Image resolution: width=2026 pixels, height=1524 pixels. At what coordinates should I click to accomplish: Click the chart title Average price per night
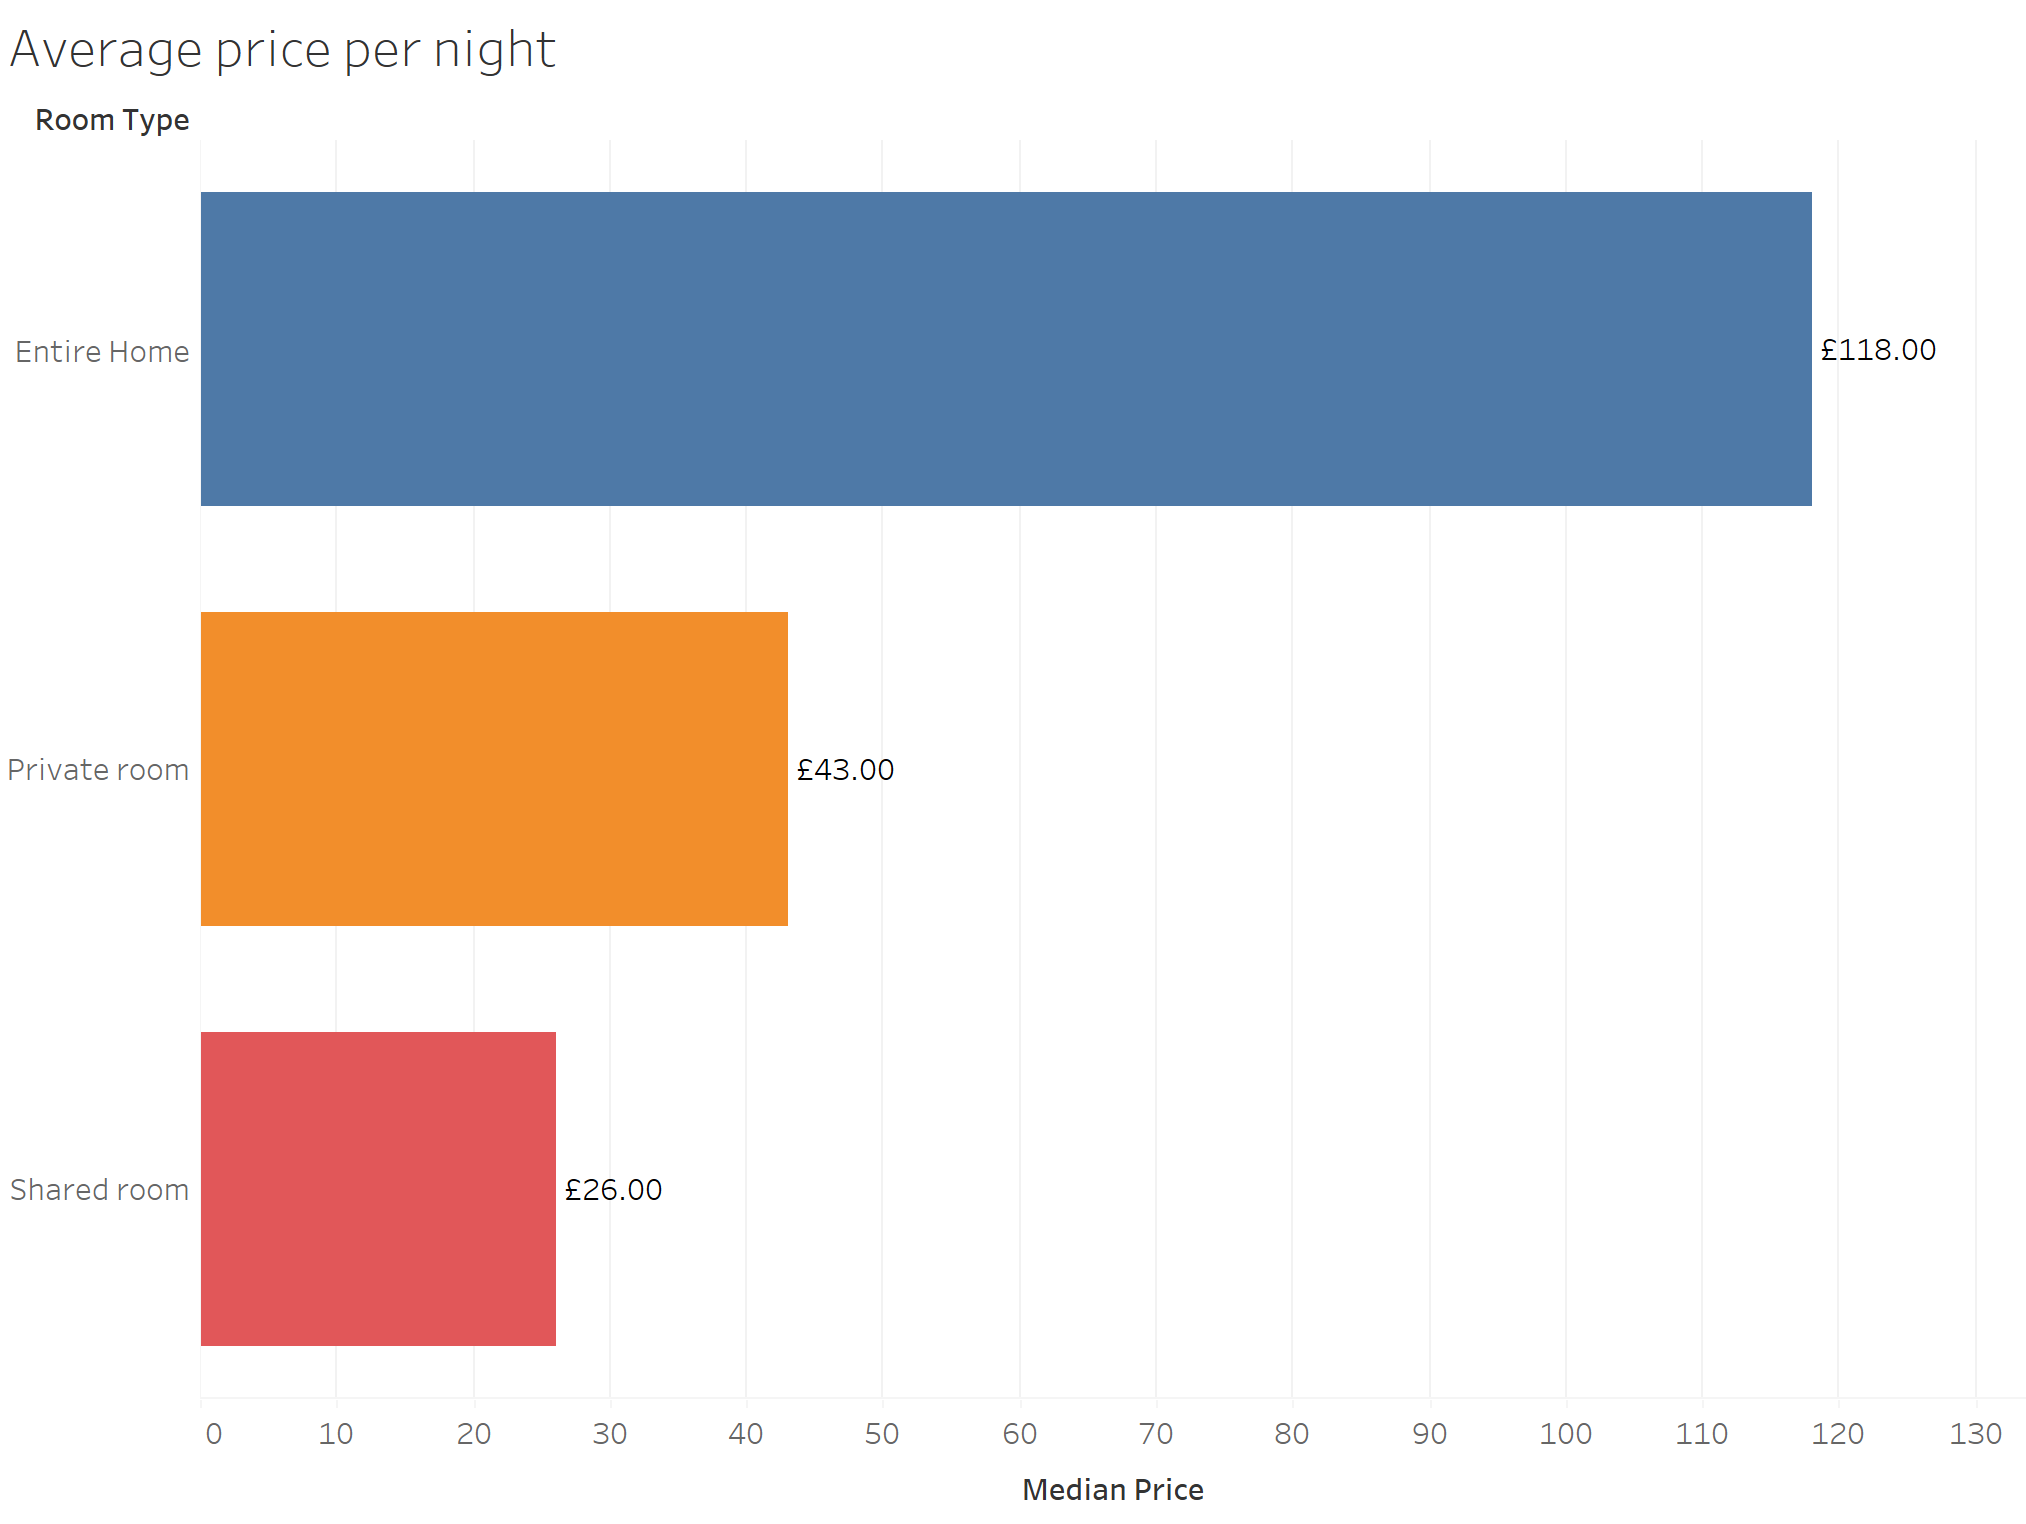[x=282, y=50]
